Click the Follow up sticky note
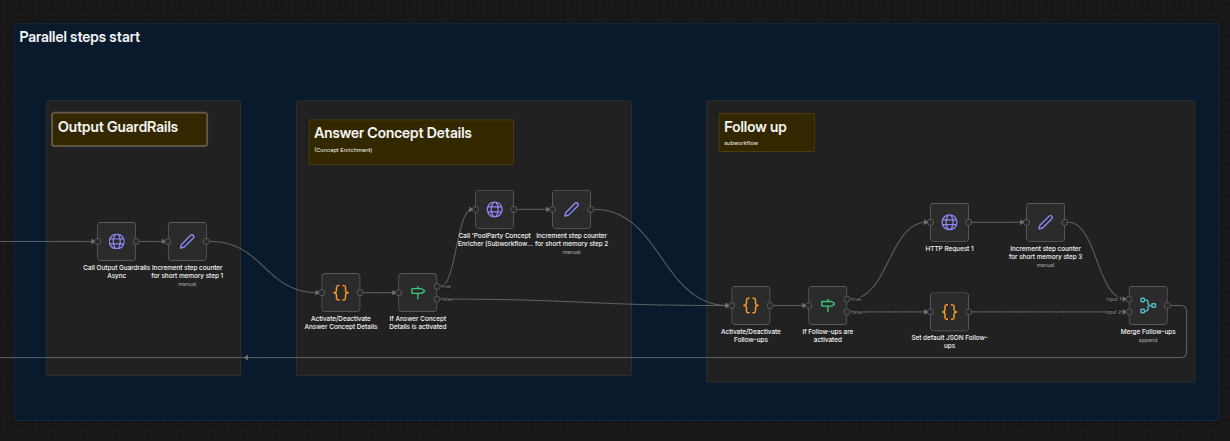Screen dimensions: 1230x441 (x=766, y=132)
